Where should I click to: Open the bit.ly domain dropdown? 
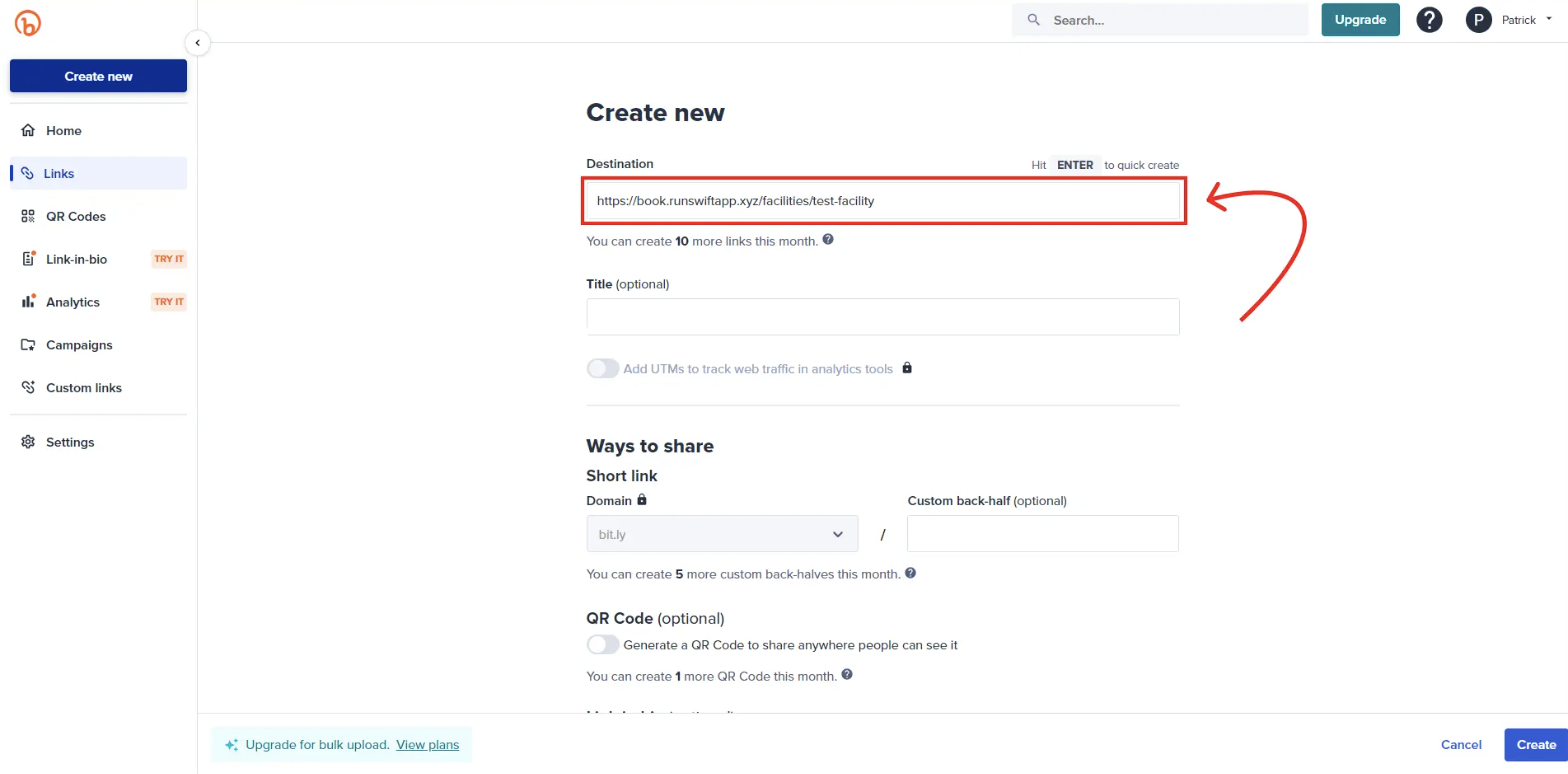722,534
